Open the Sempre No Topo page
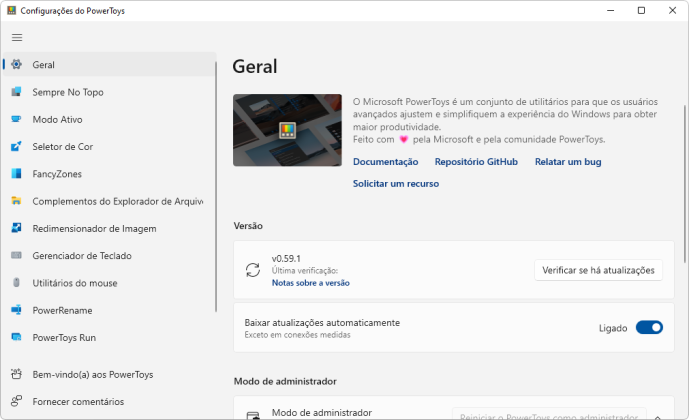 109,92
